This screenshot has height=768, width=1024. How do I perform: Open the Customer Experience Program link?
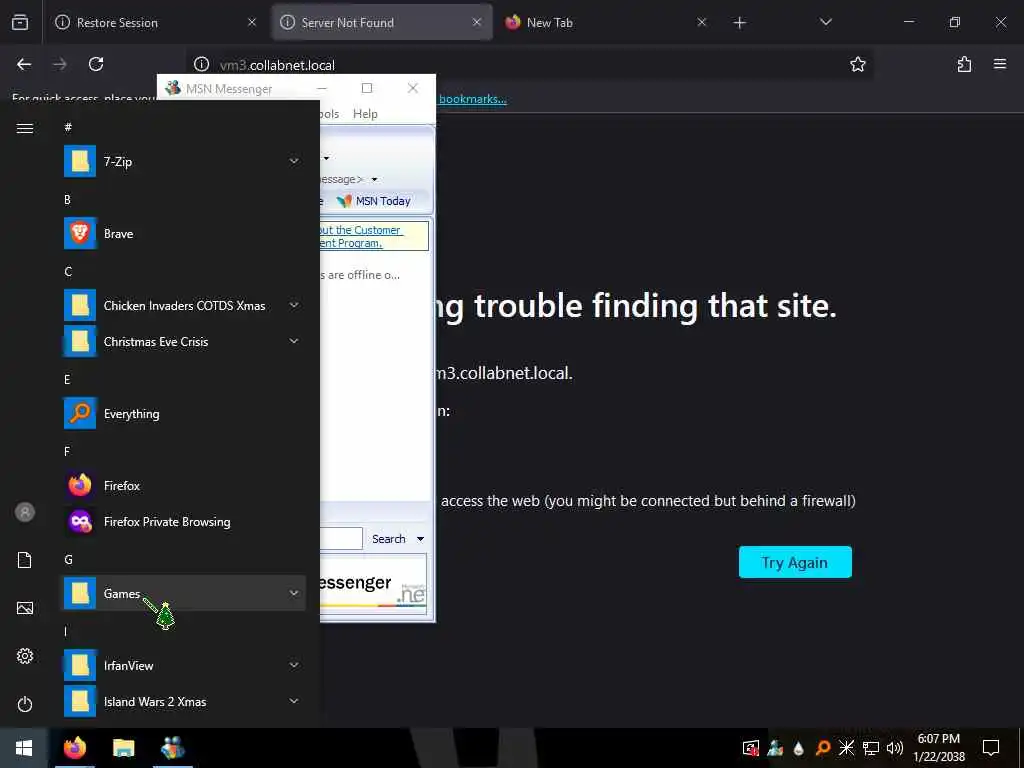360,236
